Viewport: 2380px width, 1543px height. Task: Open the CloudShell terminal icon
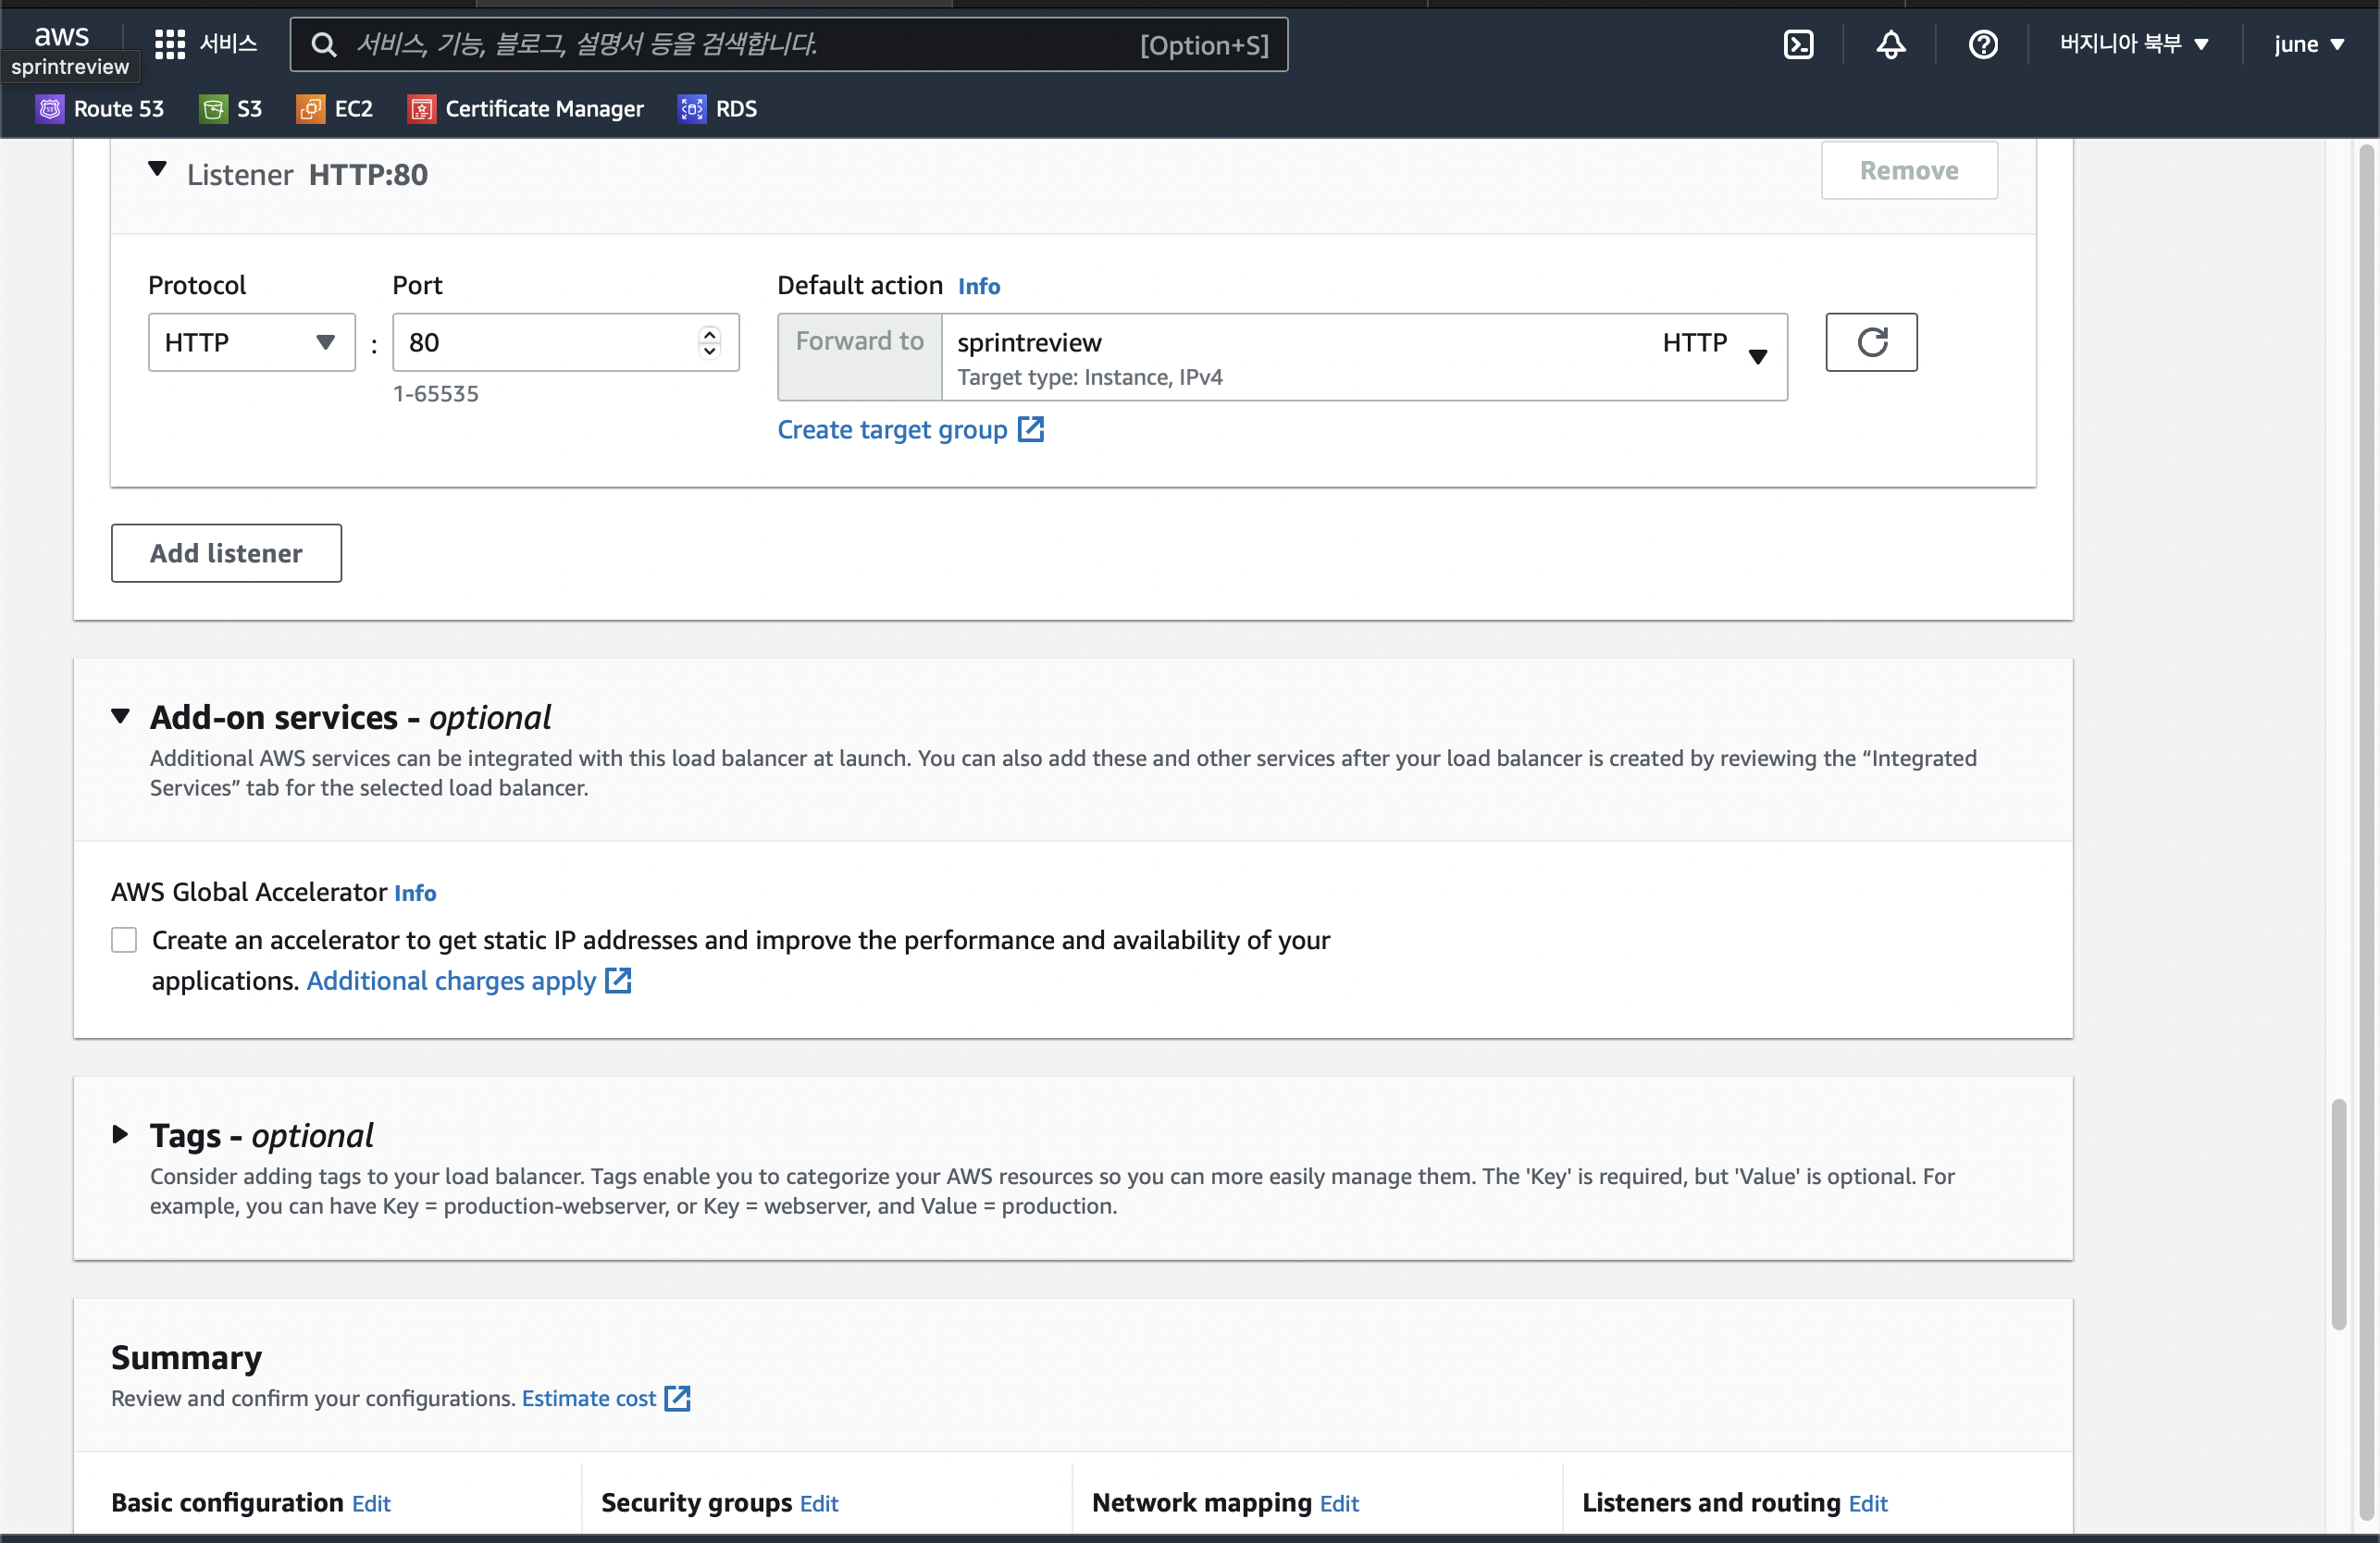pos(1798,44)
